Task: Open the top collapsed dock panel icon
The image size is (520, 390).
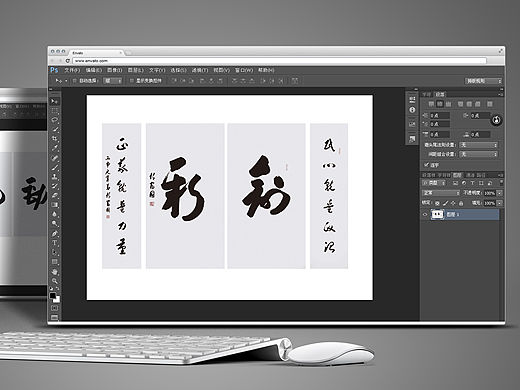Action: click(412, 99)
